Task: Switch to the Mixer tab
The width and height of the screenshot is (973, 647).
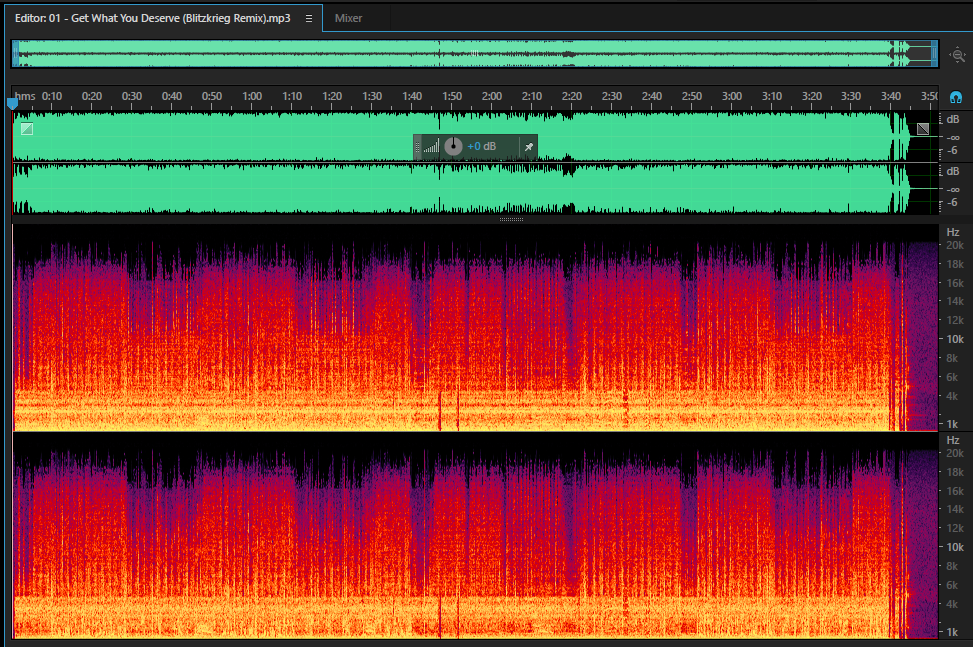Action: click(x=348, y=18)
